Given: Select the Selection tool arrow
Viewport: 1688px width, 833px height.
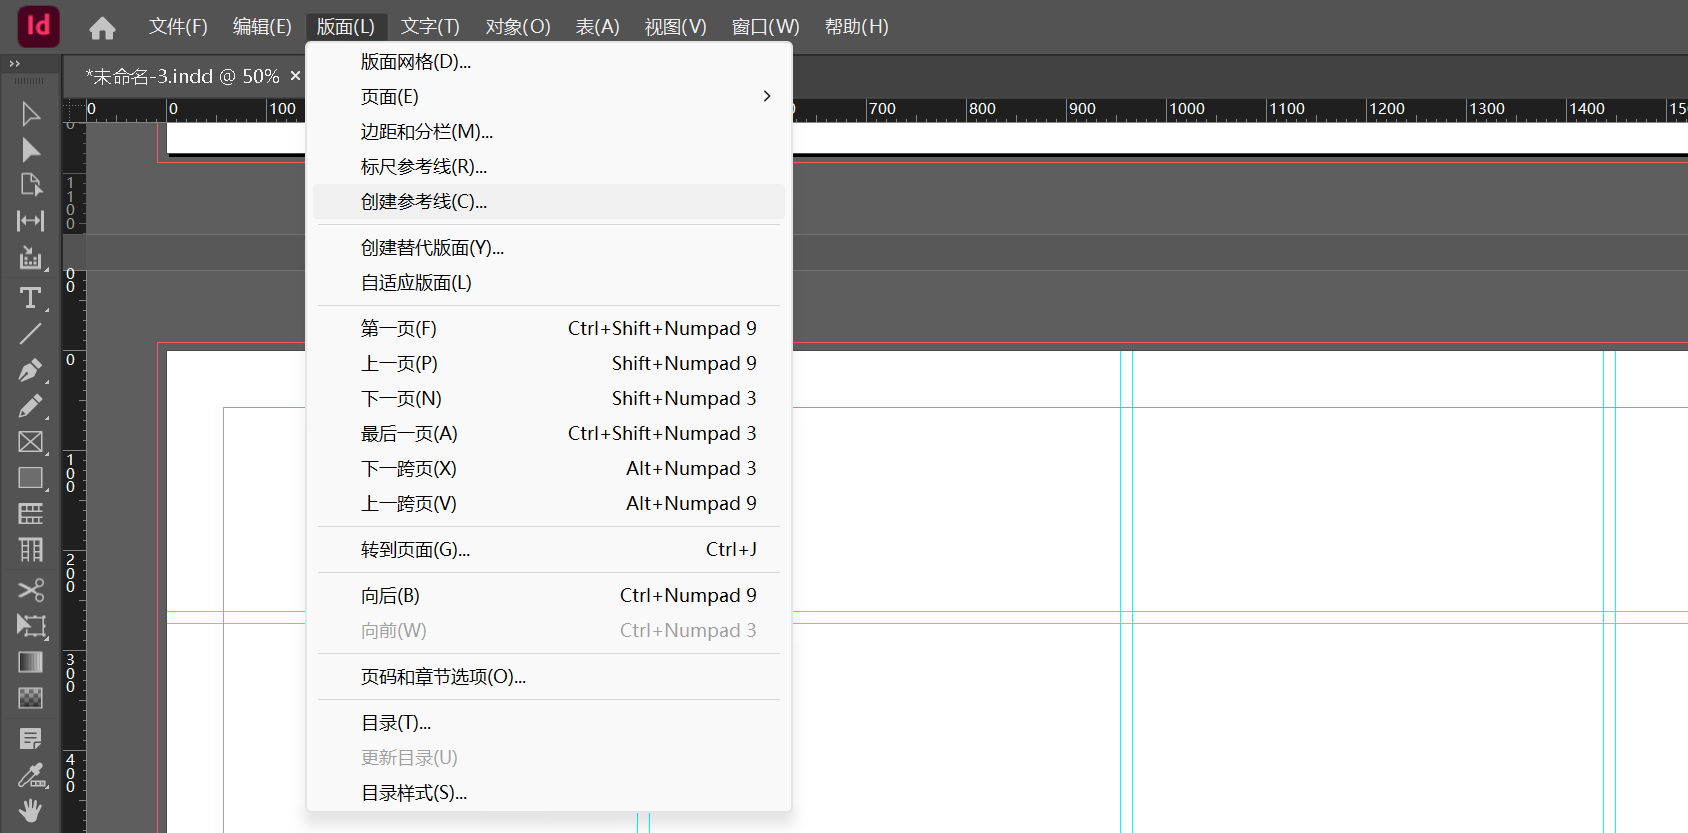Looking at the screenshot, I should pos(30,114).
